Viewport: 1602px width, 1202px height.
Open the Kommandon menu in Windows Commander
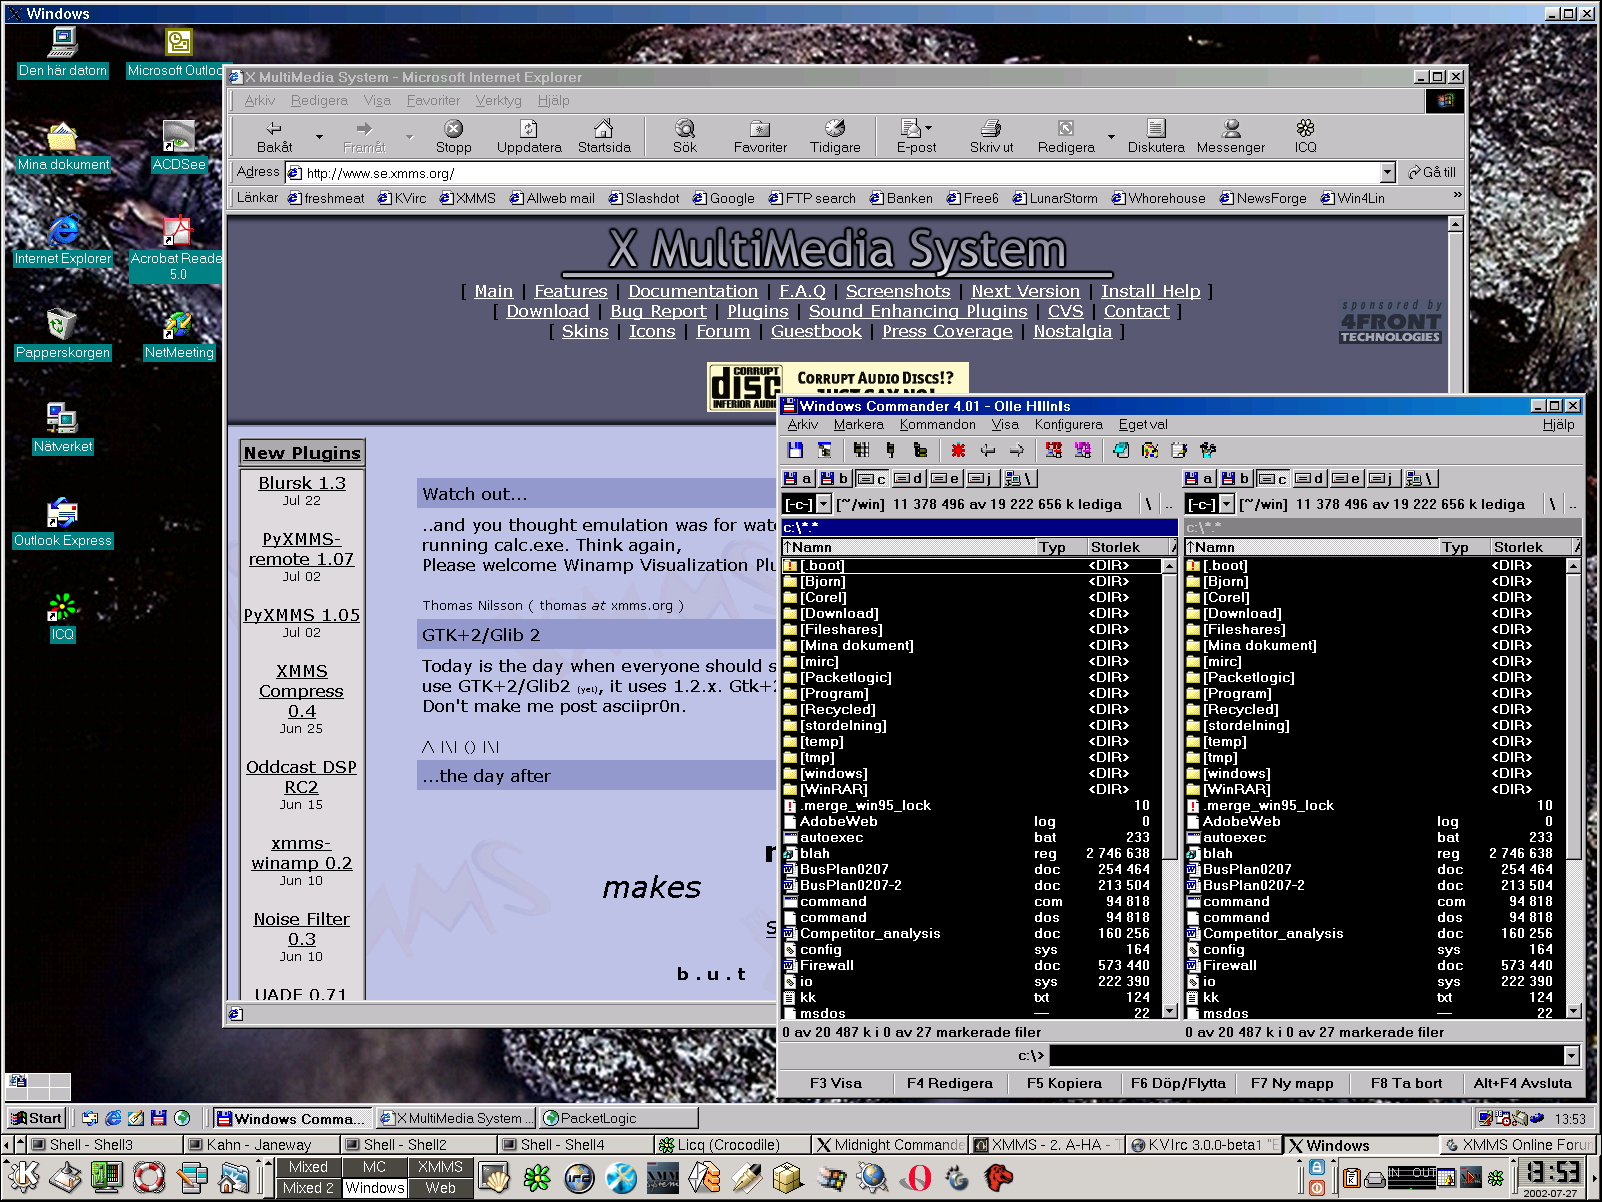pos(937,424)
